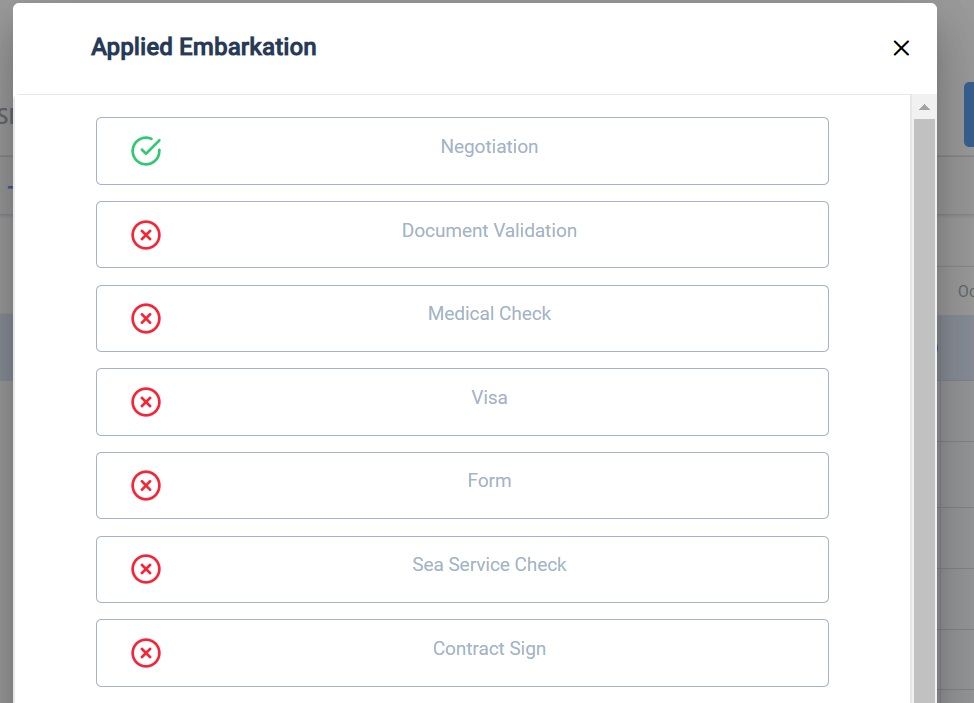974x703 pixels.
Task: Click the green checkmark icon beside Negotiation
Action: pyautogui.click(x=146, y=151)
